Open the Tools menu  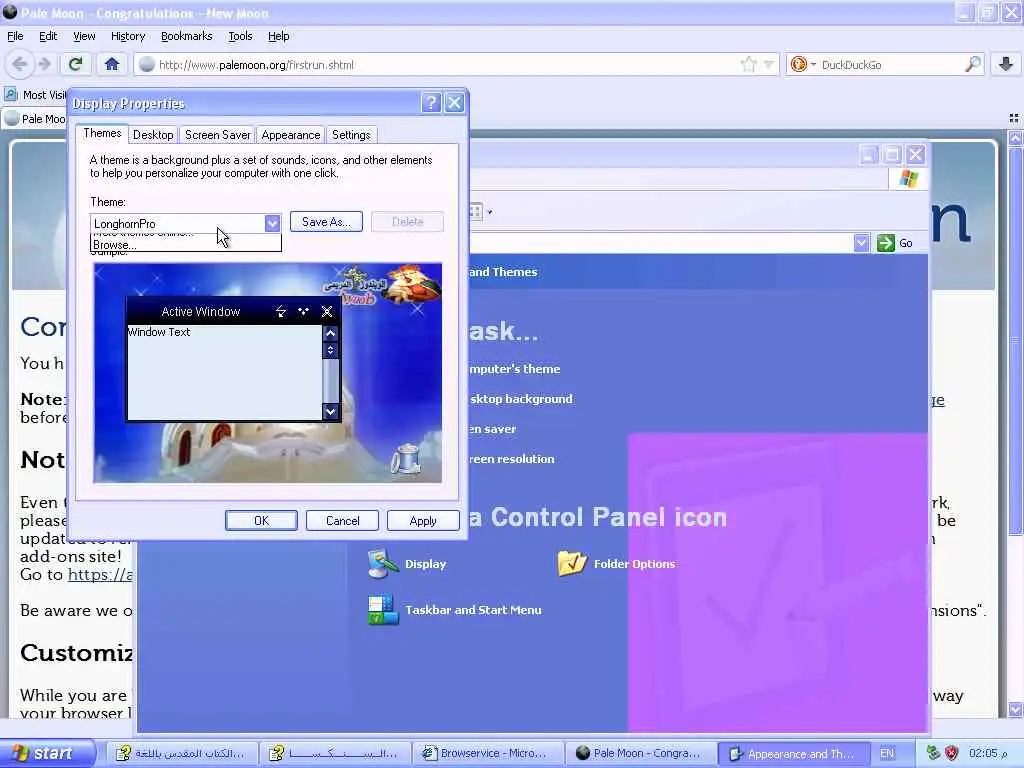pos(240,36)
